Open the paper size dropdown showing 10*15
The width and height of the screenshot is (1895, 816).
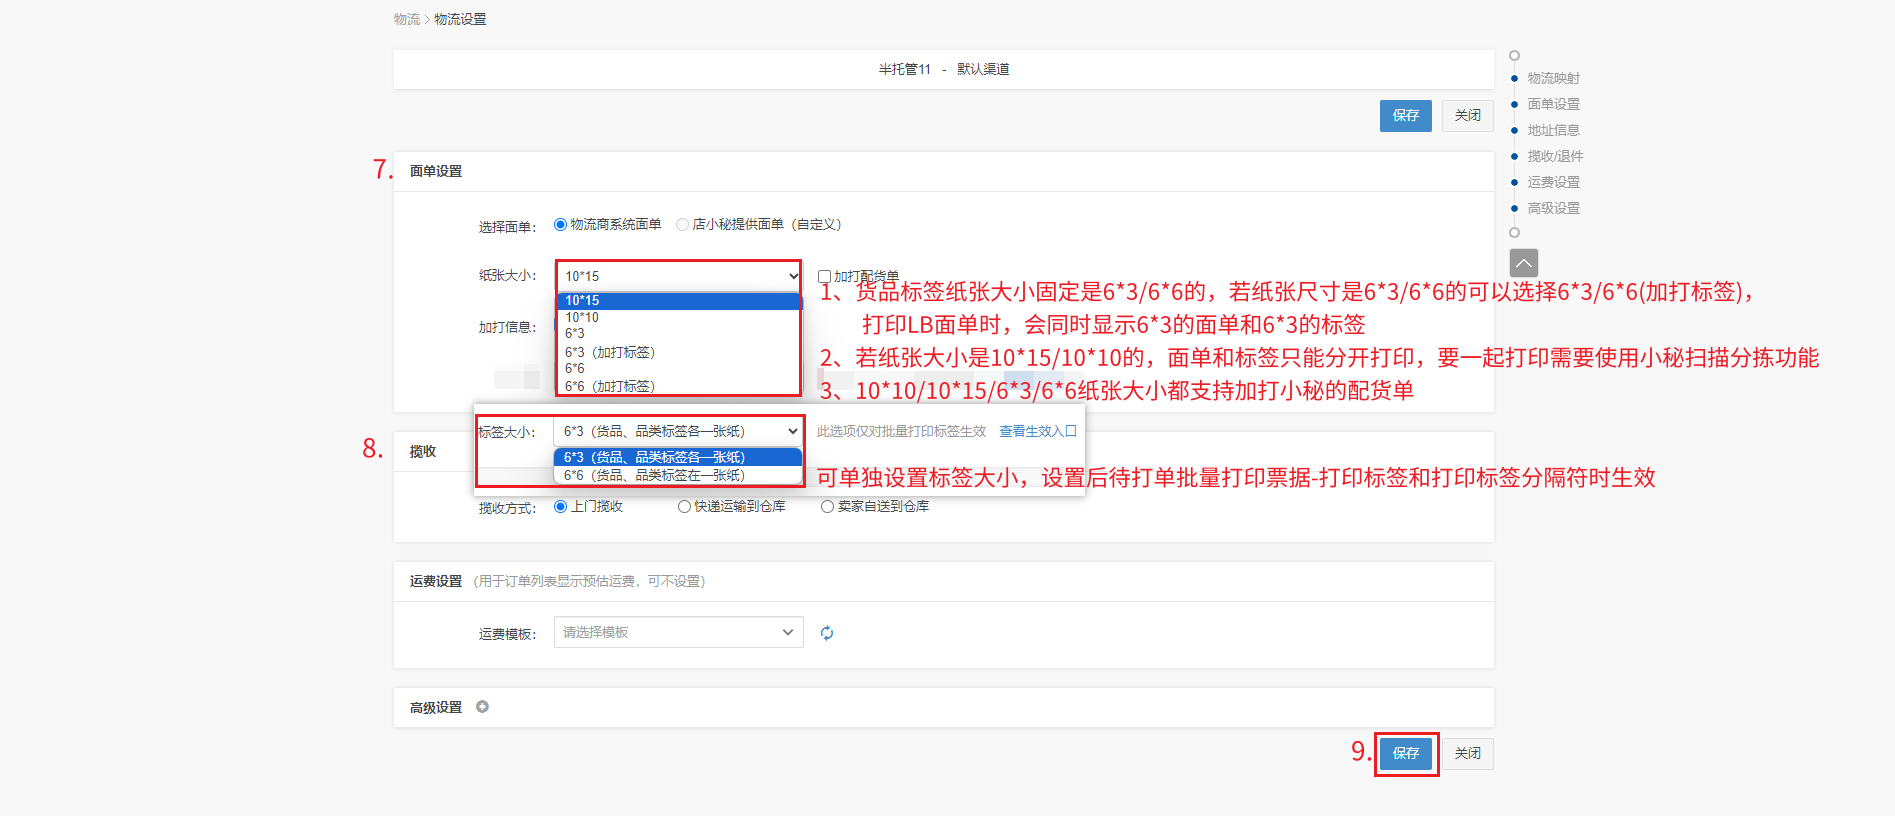click(679, 276)
